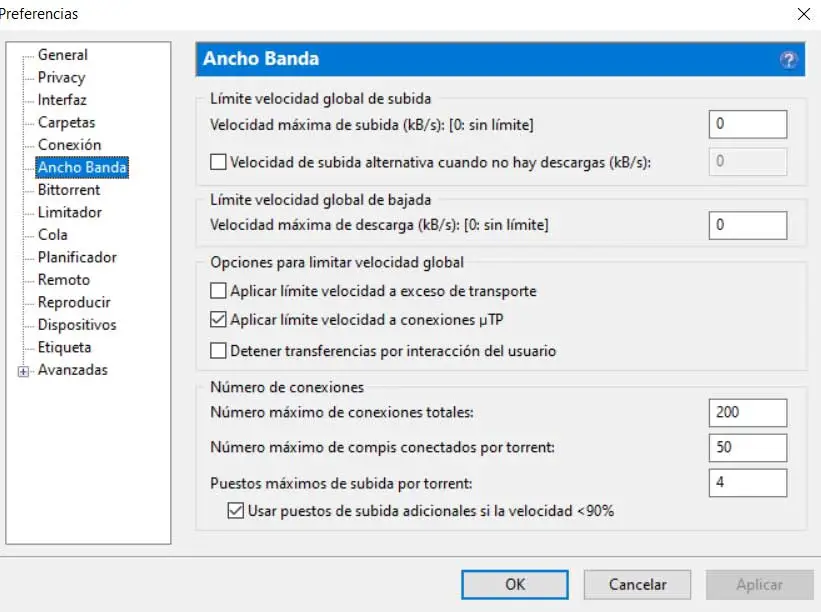The width and height of the screenshot is (821, 612).
Task: Close the Preferencias dialog window
Action: (804, 14)
